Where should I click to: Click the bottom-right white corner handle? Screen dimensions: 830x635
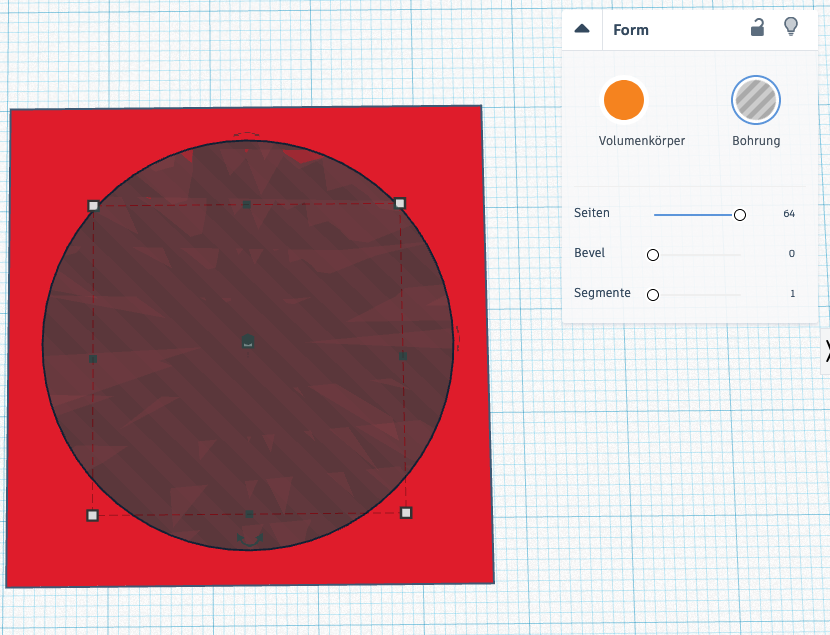coord(406,513)
